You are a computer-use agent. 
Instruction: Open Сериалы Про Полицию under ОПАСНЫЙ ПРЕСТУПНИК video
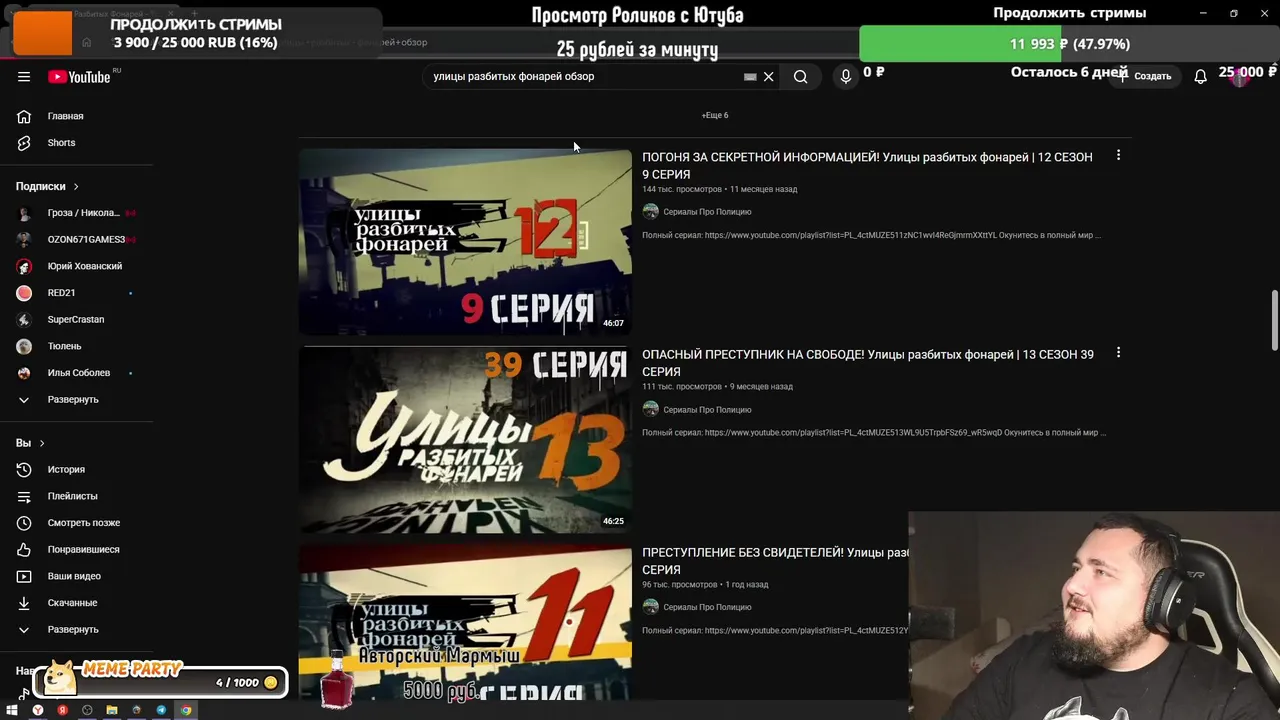tap(707, 410)
